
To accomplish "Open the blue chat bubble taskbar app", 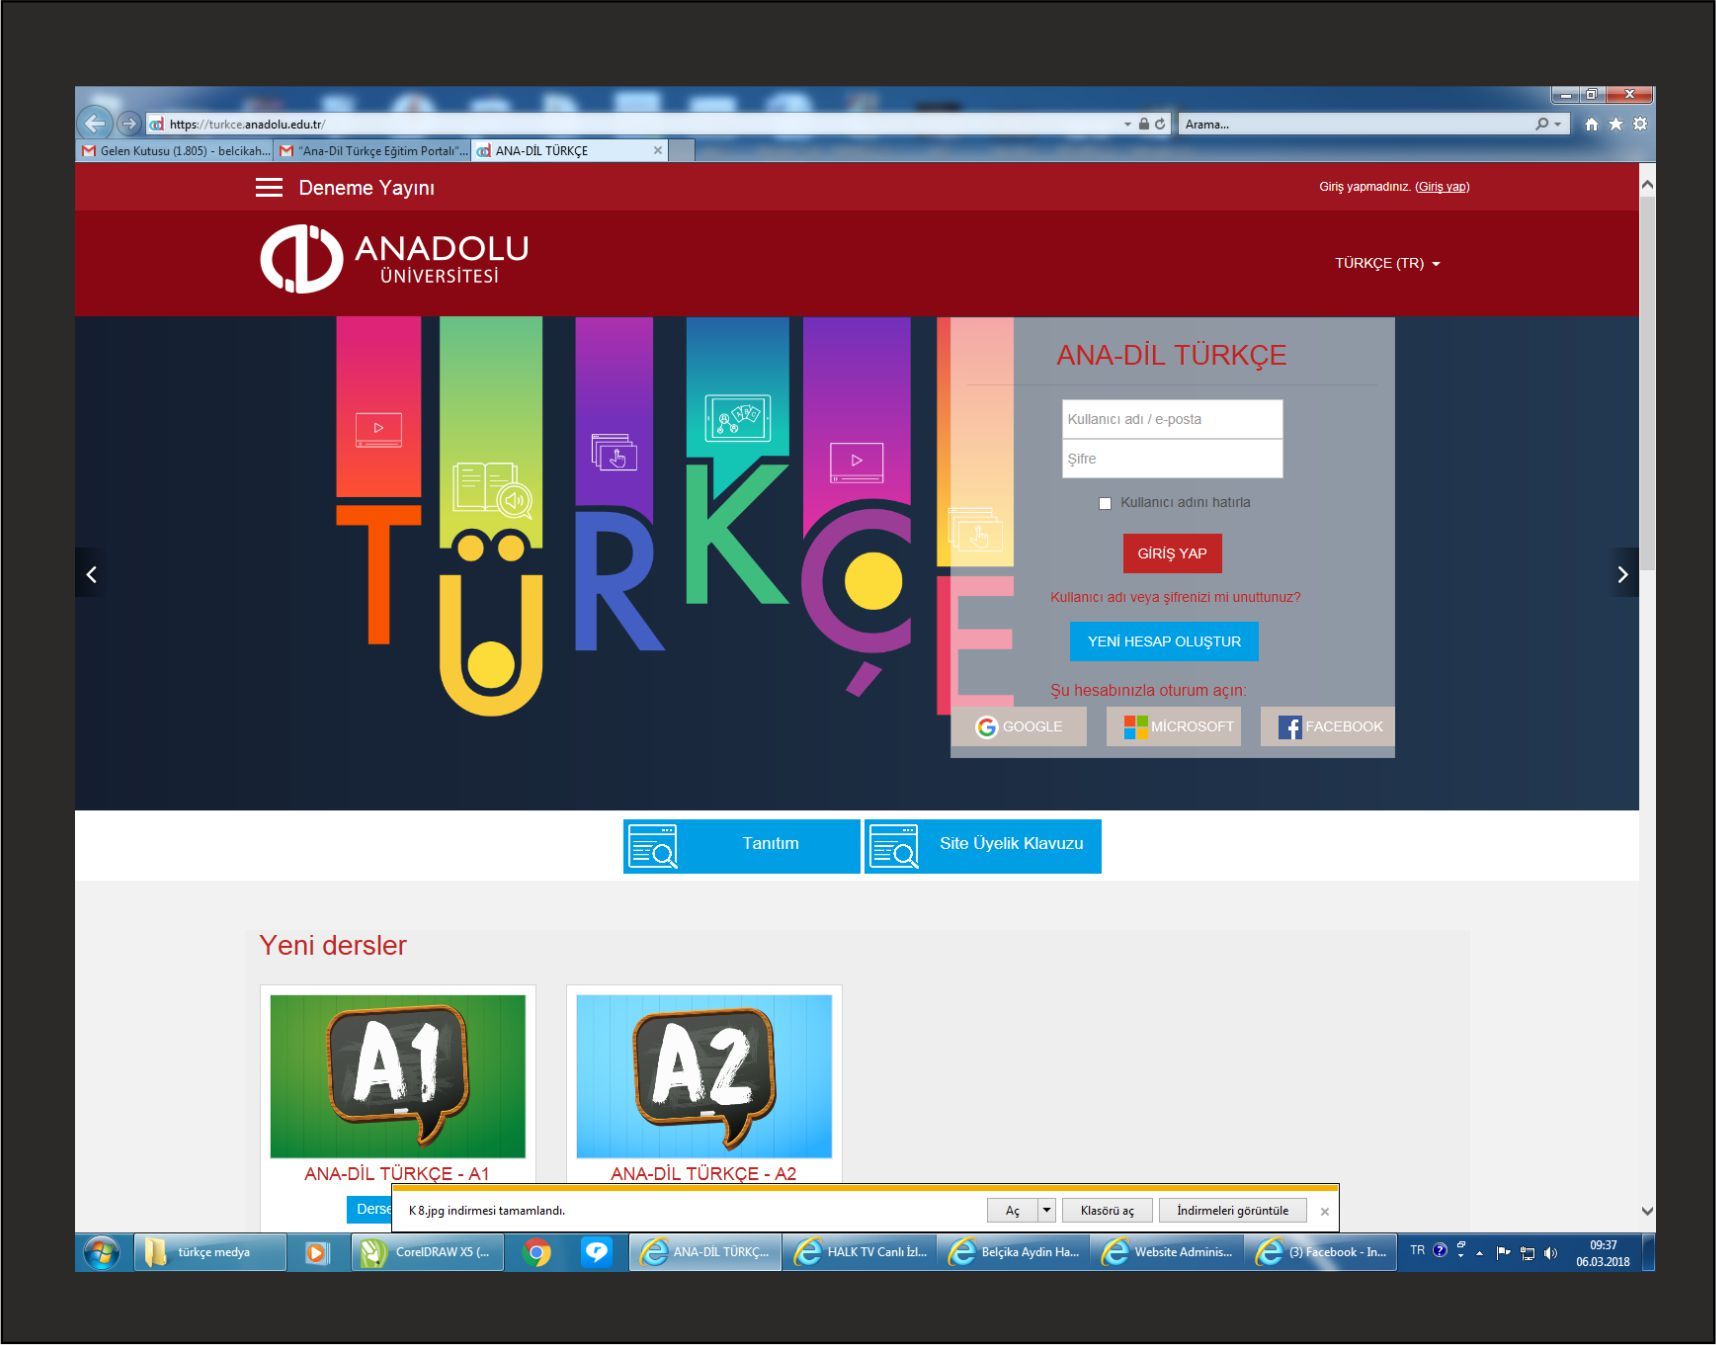I will tap(597, 1252).
